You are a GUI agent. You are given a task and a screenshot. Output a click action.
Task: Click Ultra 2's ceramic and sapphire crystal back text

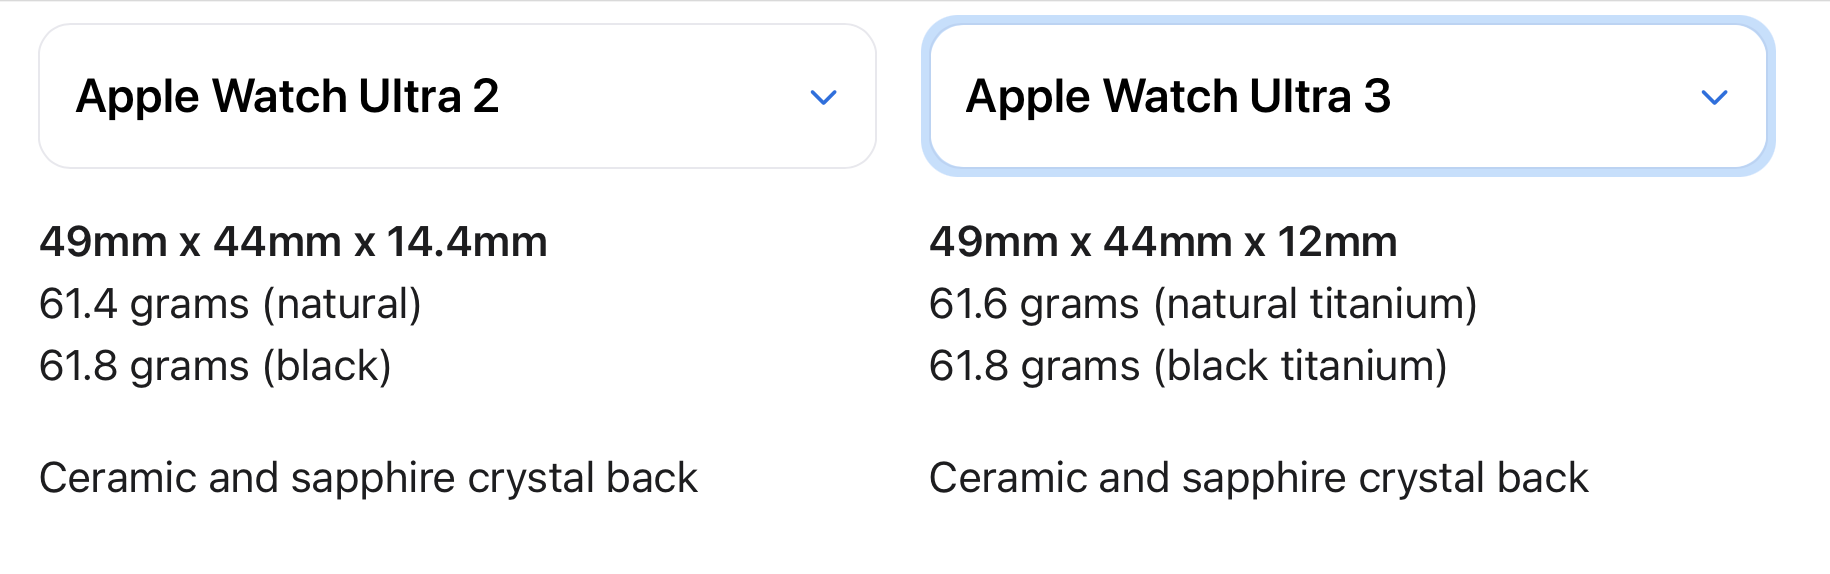[368, 478]
